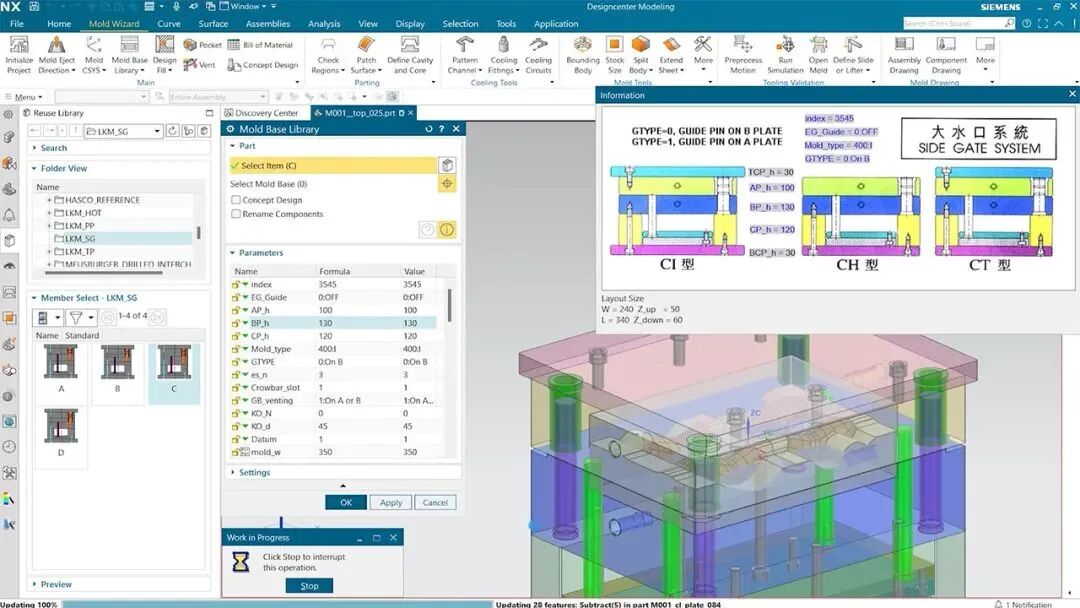Expand the HASCO_REFERENCE folder node
The height and width of the screenshot is (608, 1080).
pos(49,200)
